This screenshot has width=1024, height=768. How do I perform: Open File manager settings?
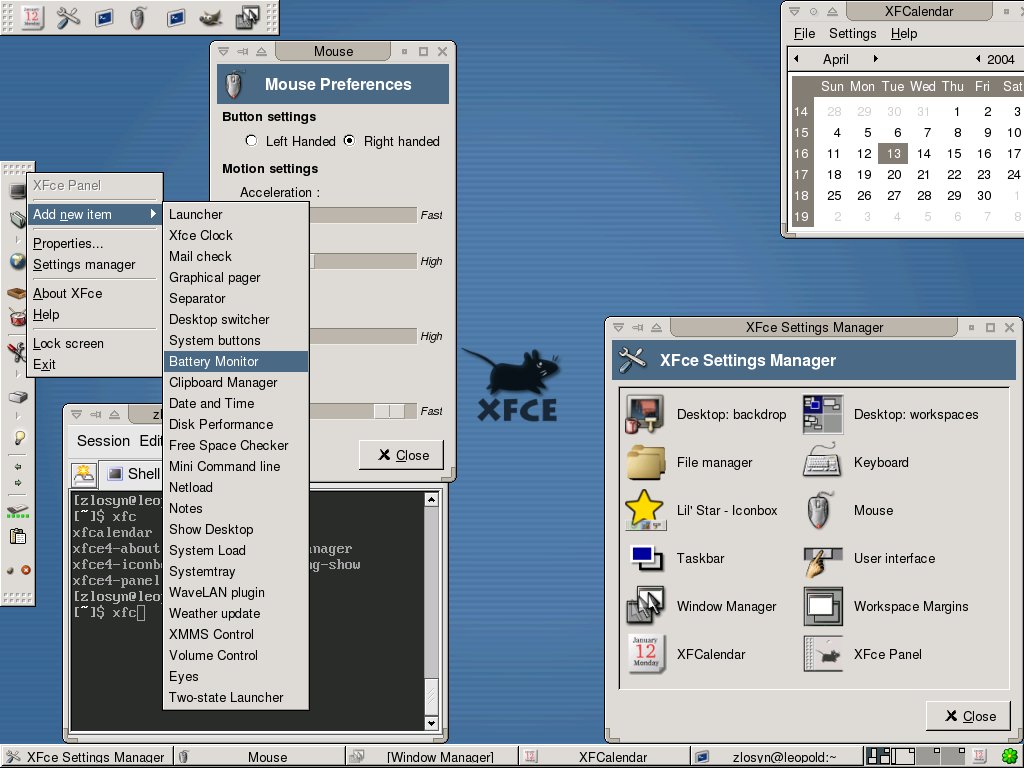coord(690,462)
